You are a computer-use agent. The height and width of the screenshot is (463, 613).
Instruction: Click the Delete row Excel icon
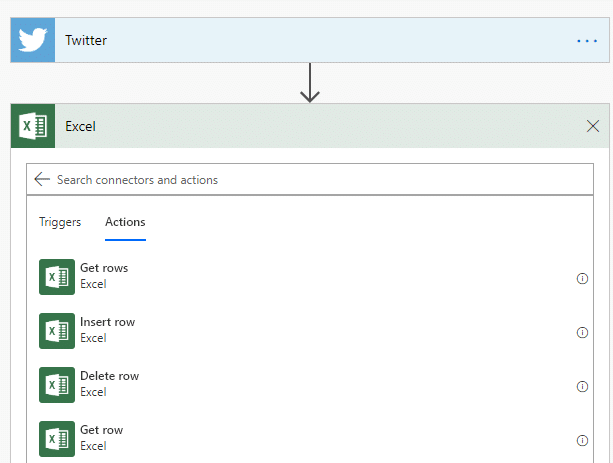coord(57,385)
